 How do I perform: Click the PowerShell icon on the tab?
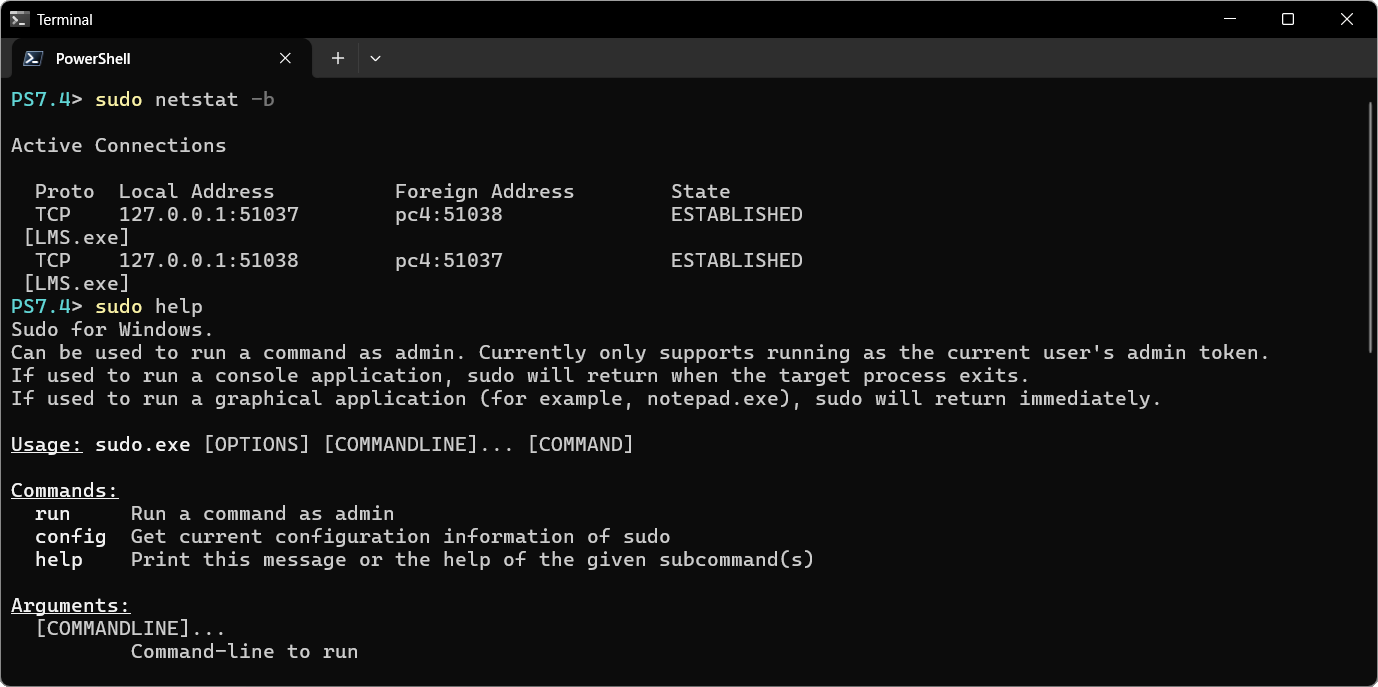click(x=33, y=58)
